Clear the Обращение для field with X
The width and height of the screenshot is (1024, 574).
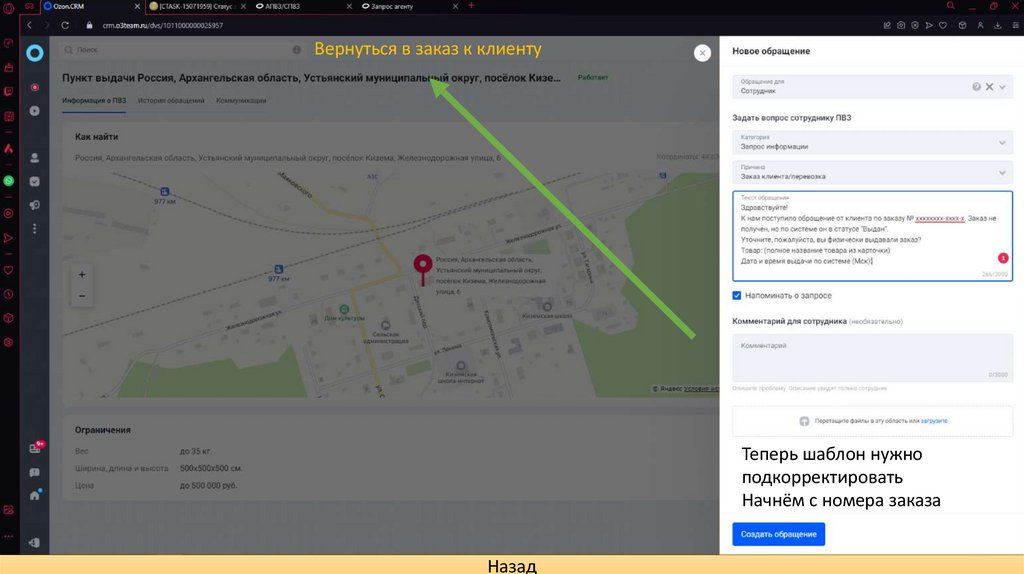(x=989, y=87)
